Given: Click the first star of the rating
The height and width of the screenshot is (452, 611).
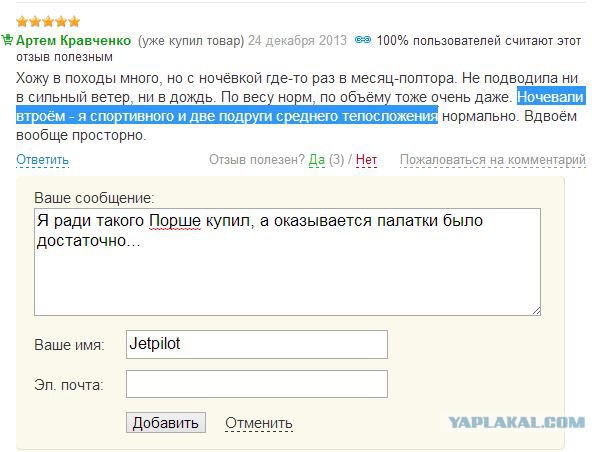Looking at the screenshot, I should click(22, 21).
